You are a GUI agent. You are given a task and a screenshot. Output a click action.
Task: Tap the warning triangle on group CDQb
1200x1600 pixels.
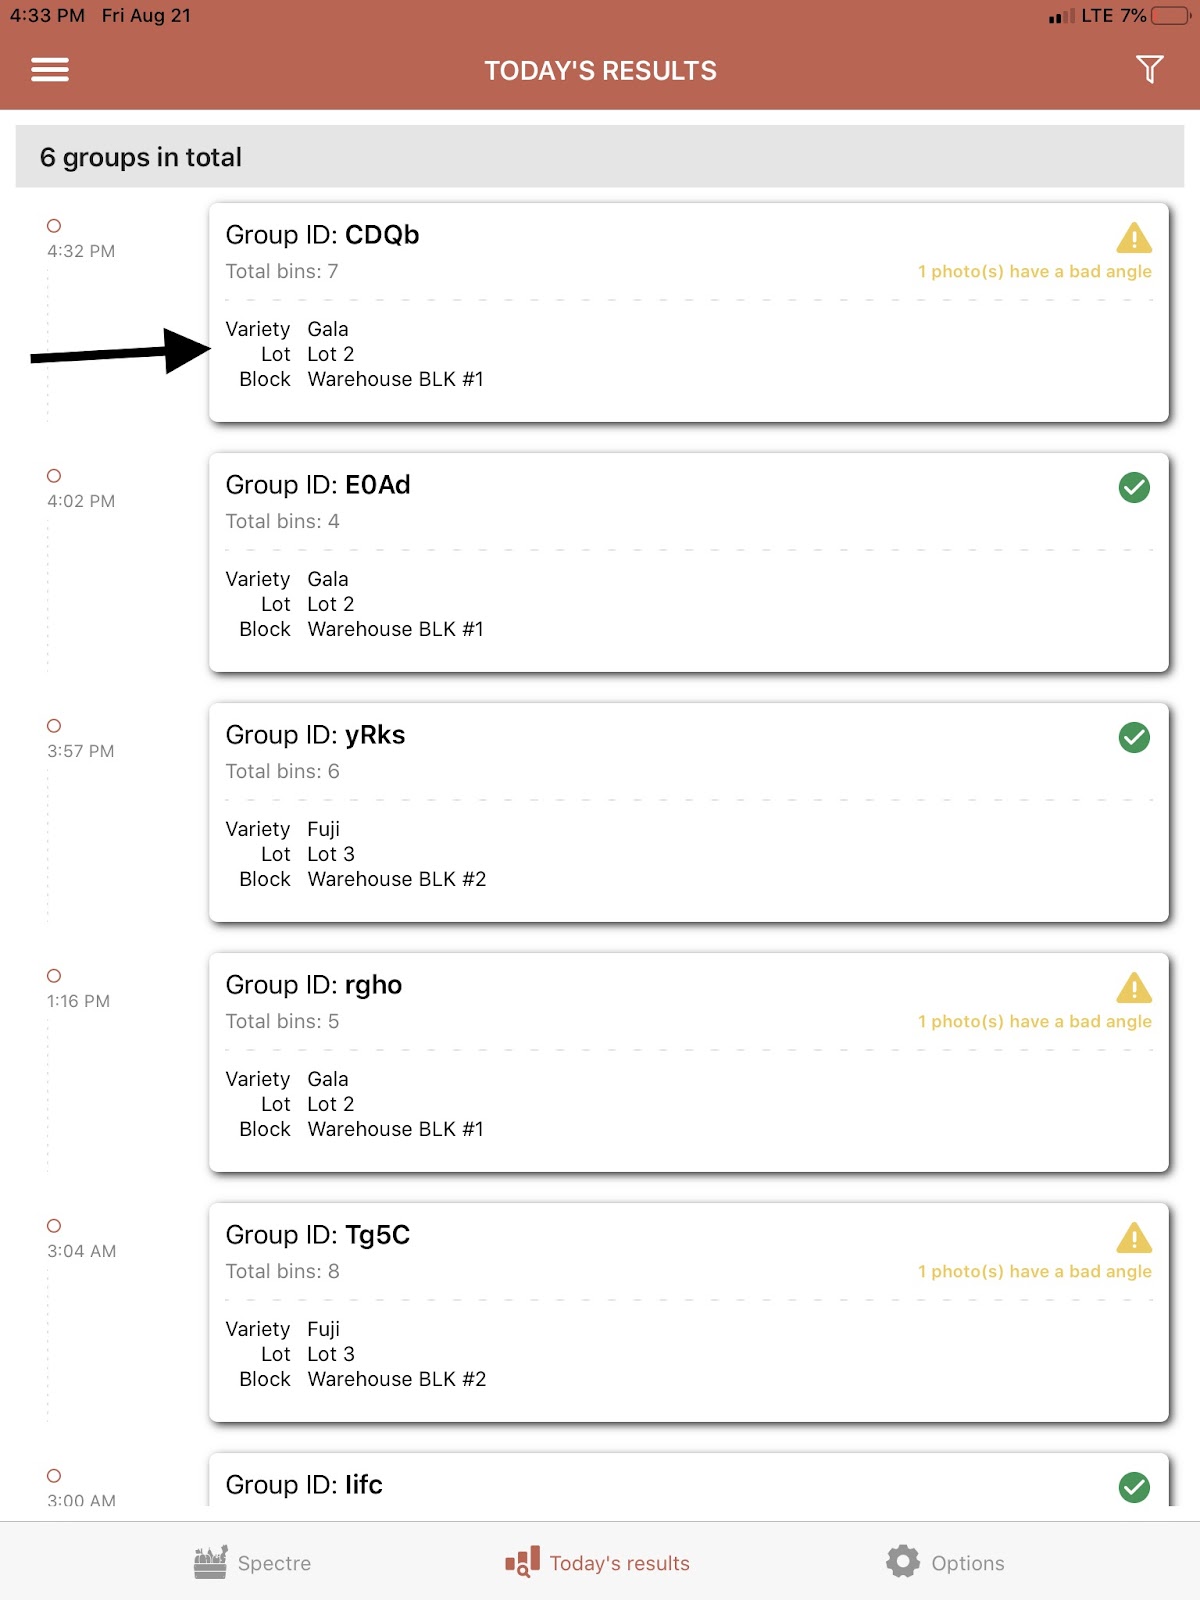pos(1133,238)
